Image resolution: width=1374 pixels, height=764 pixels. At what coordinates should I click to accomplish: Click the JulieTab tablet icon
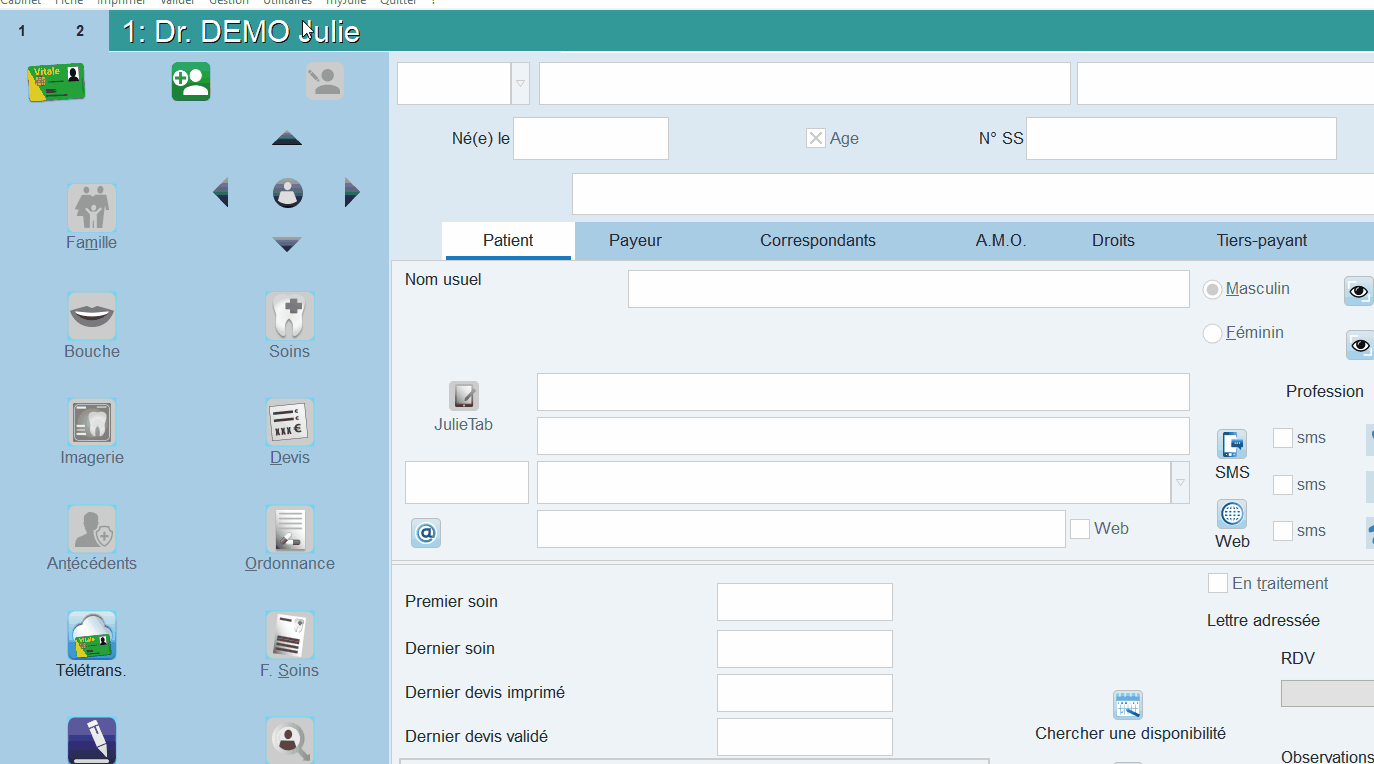(x=463, y=396)
